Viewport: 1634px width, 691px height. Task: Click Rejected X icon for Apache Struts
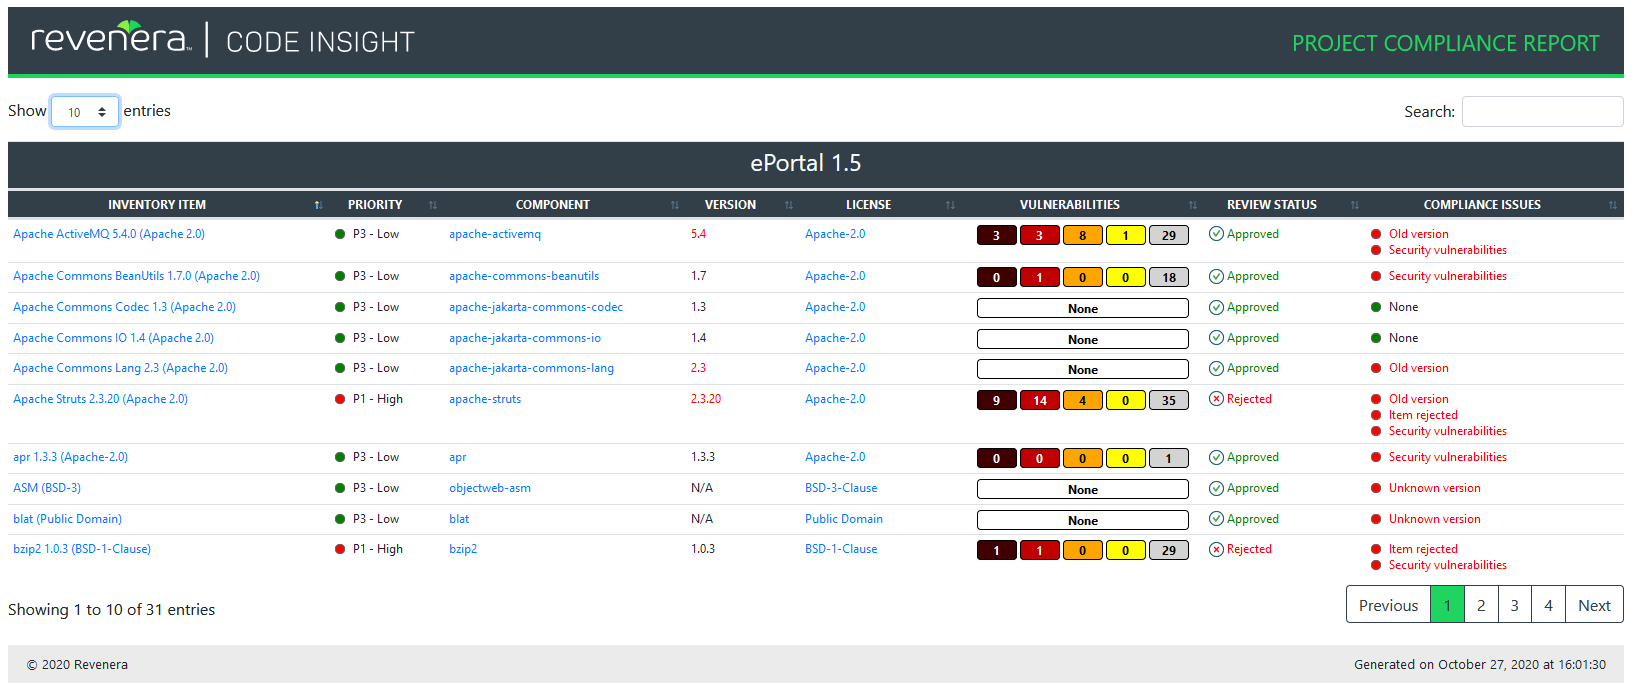tap(1216, 399)
